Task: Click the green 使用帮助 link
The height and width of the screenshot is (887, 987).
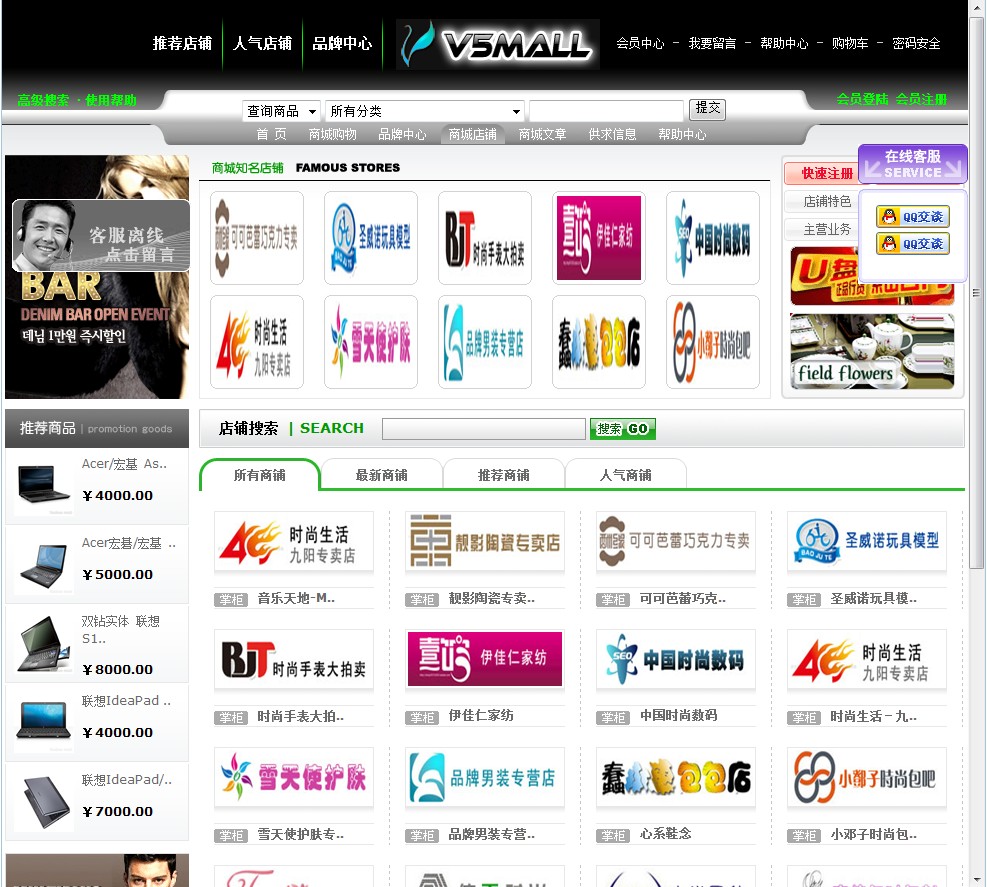Action: pyautogui.click(x=111, y=100)
